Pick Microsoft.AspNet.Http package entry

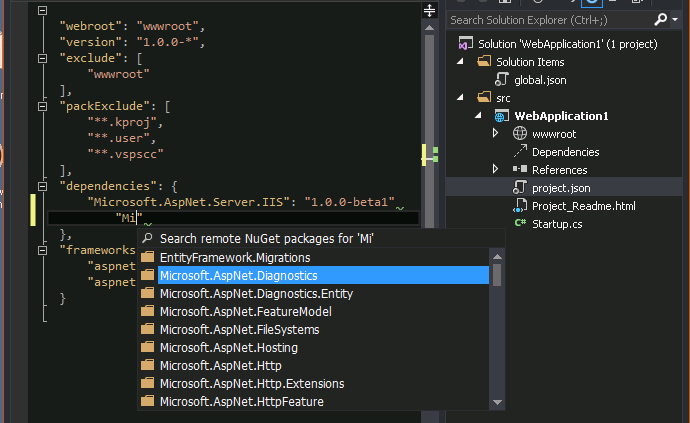click(220, 366)
